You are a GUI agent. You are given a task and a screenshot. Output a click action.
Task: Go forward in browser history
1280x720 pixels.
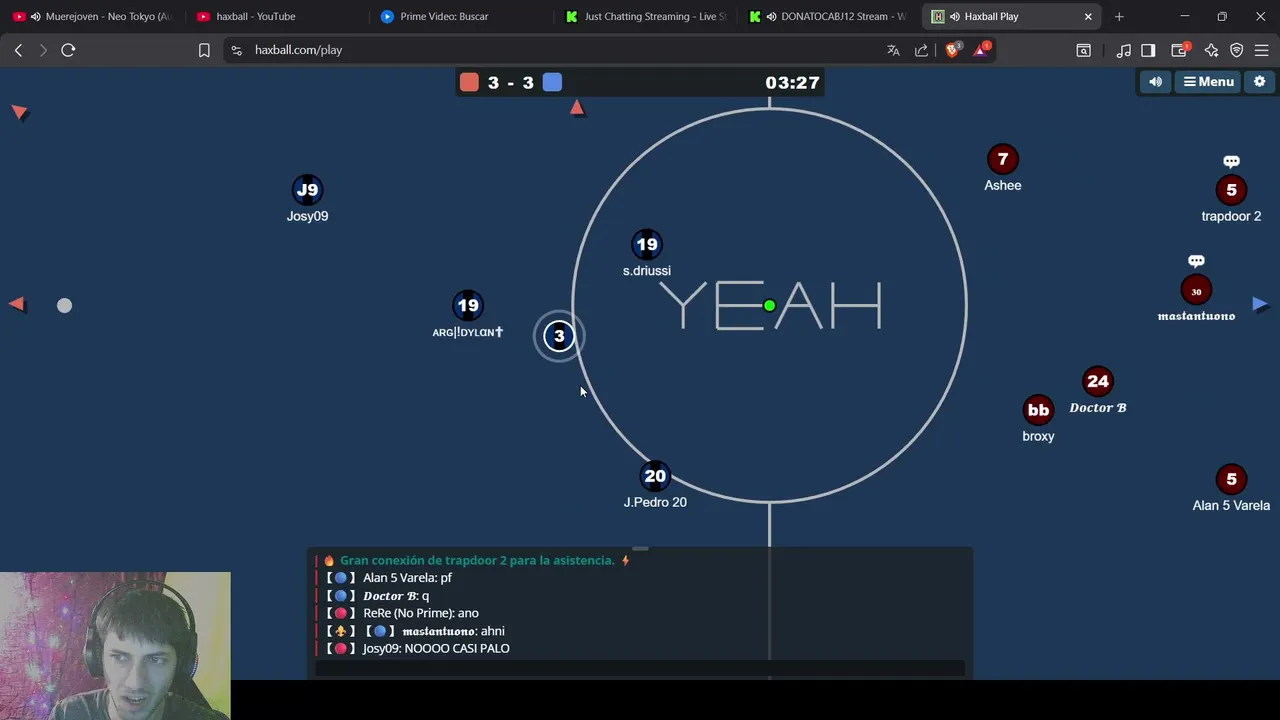[x=43, y=50]
